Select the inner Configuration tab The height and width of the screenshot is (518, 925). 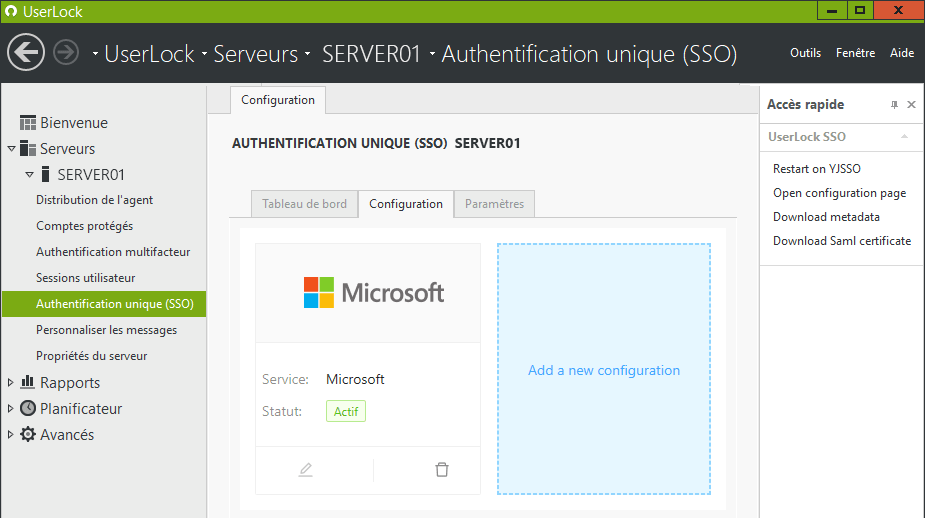coord(406,204)
